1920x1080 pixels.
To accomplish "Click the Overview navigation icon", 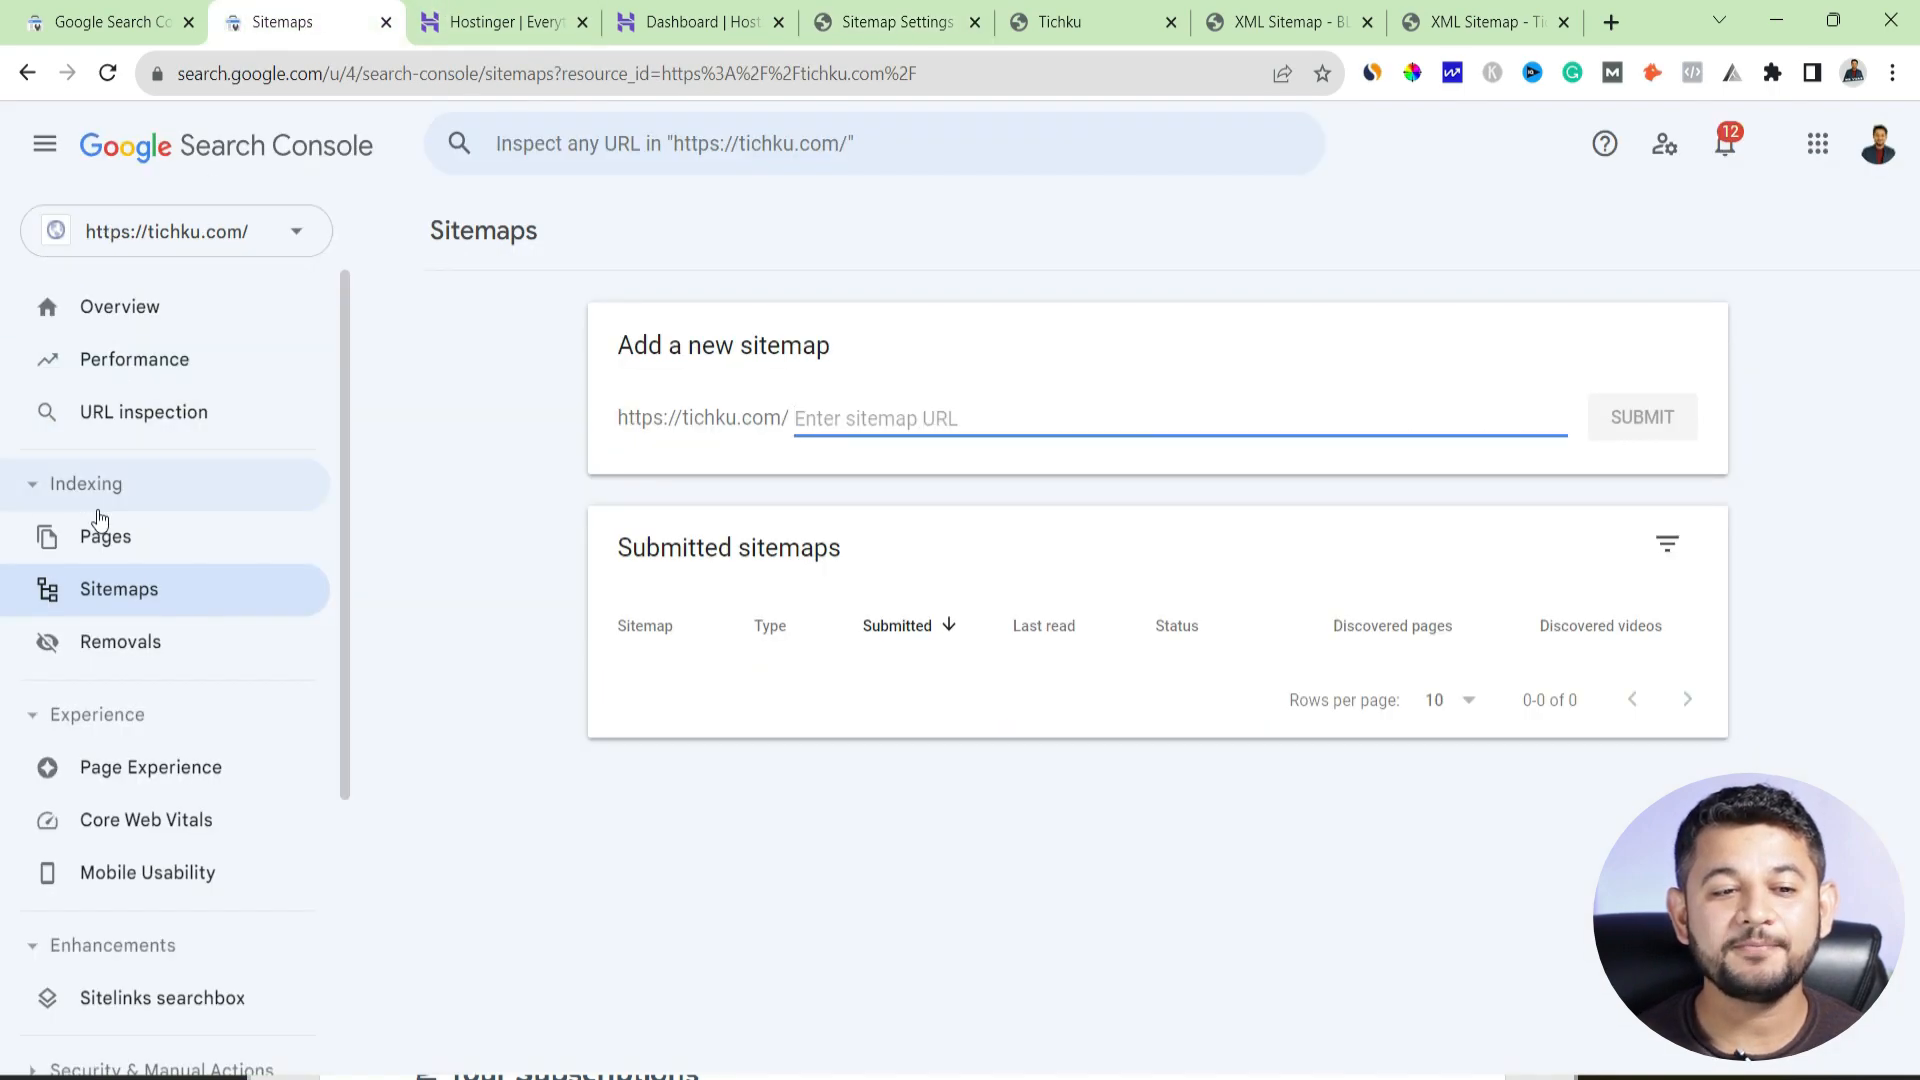I will (46, 306).
